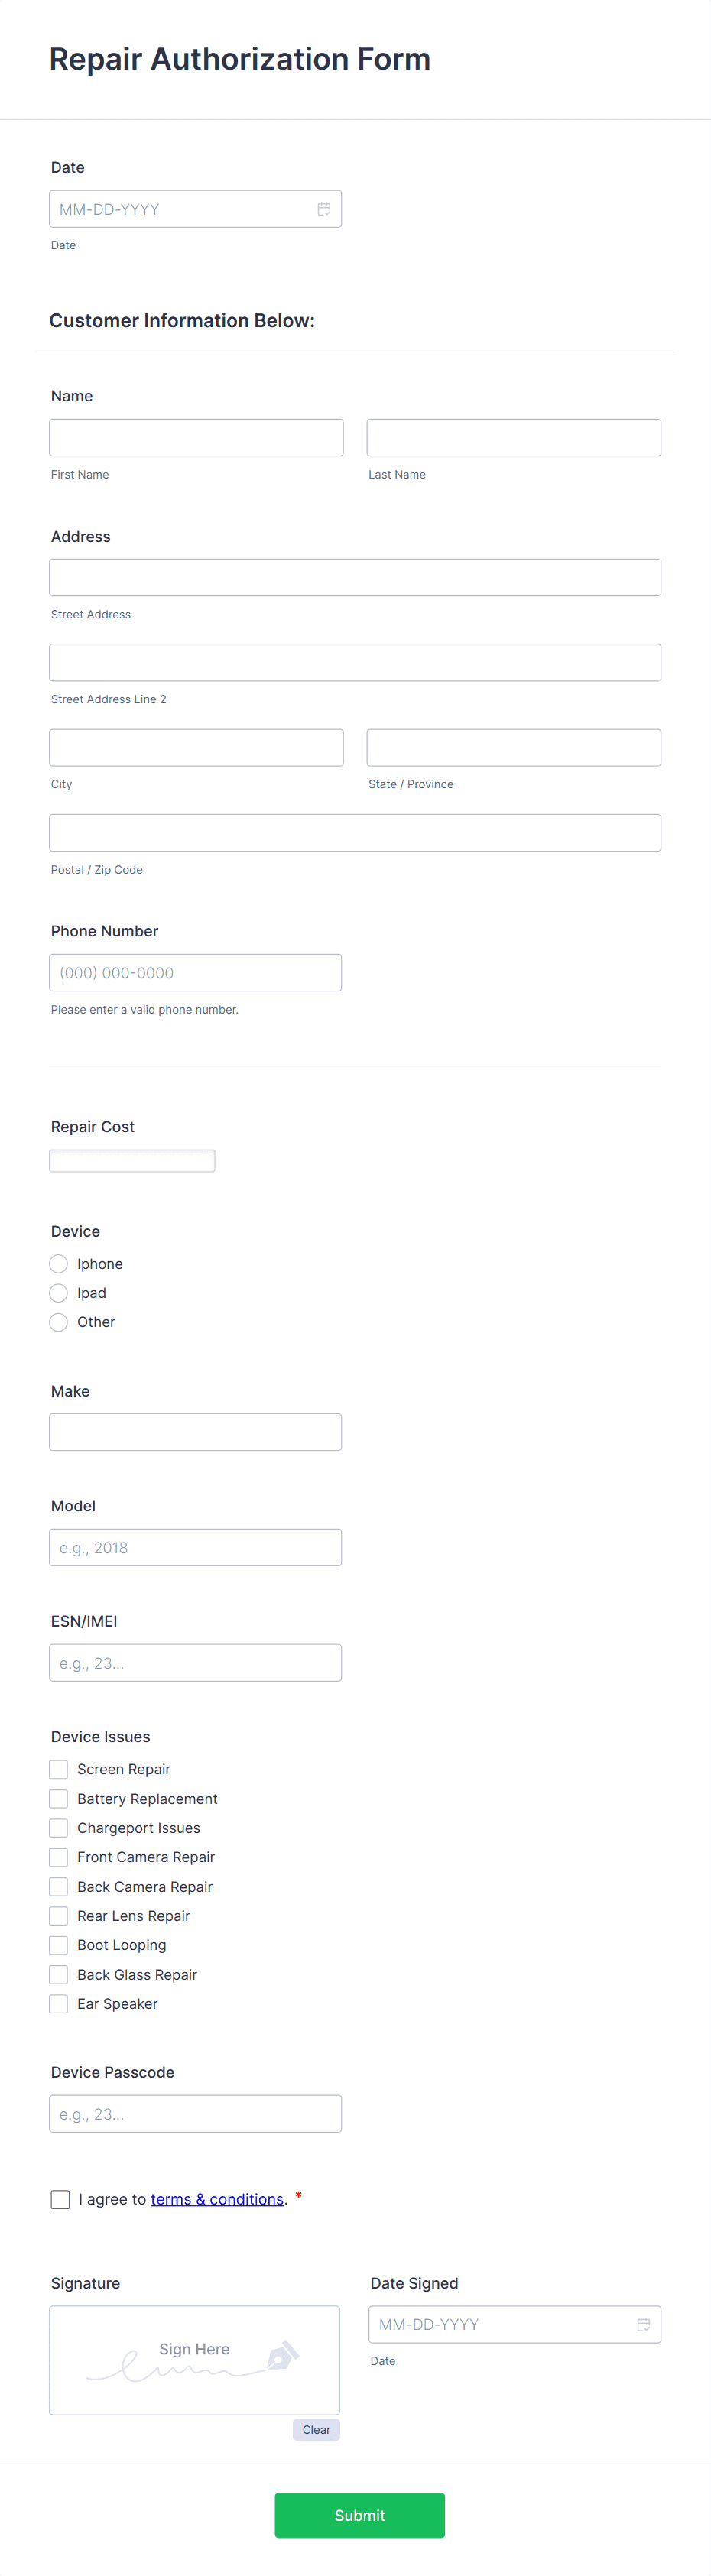
Task: Click the signature pen icon in Sign Here area
Action: tap(283, 2357)
